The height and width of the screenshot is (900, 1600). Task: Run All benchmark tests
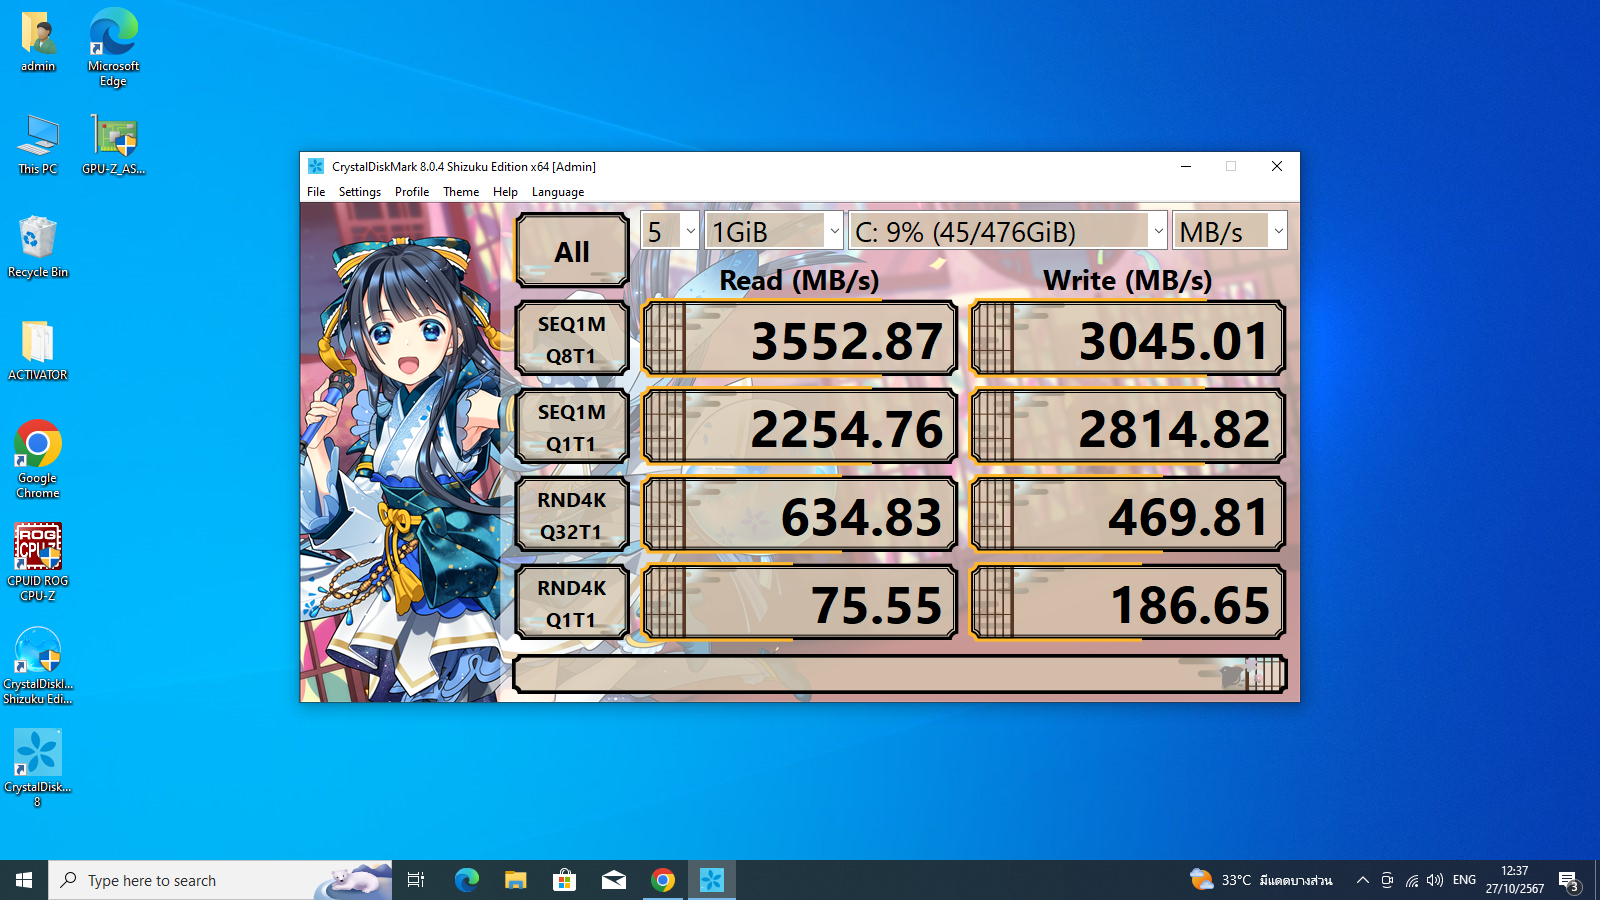pos(572,251)
